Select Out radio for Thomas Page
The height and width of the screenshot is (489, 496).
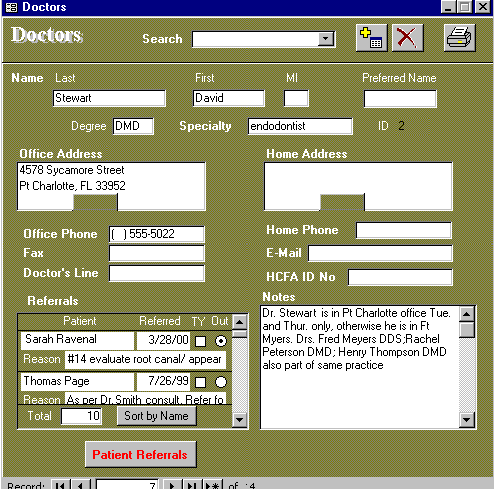(x=221, y=382)
